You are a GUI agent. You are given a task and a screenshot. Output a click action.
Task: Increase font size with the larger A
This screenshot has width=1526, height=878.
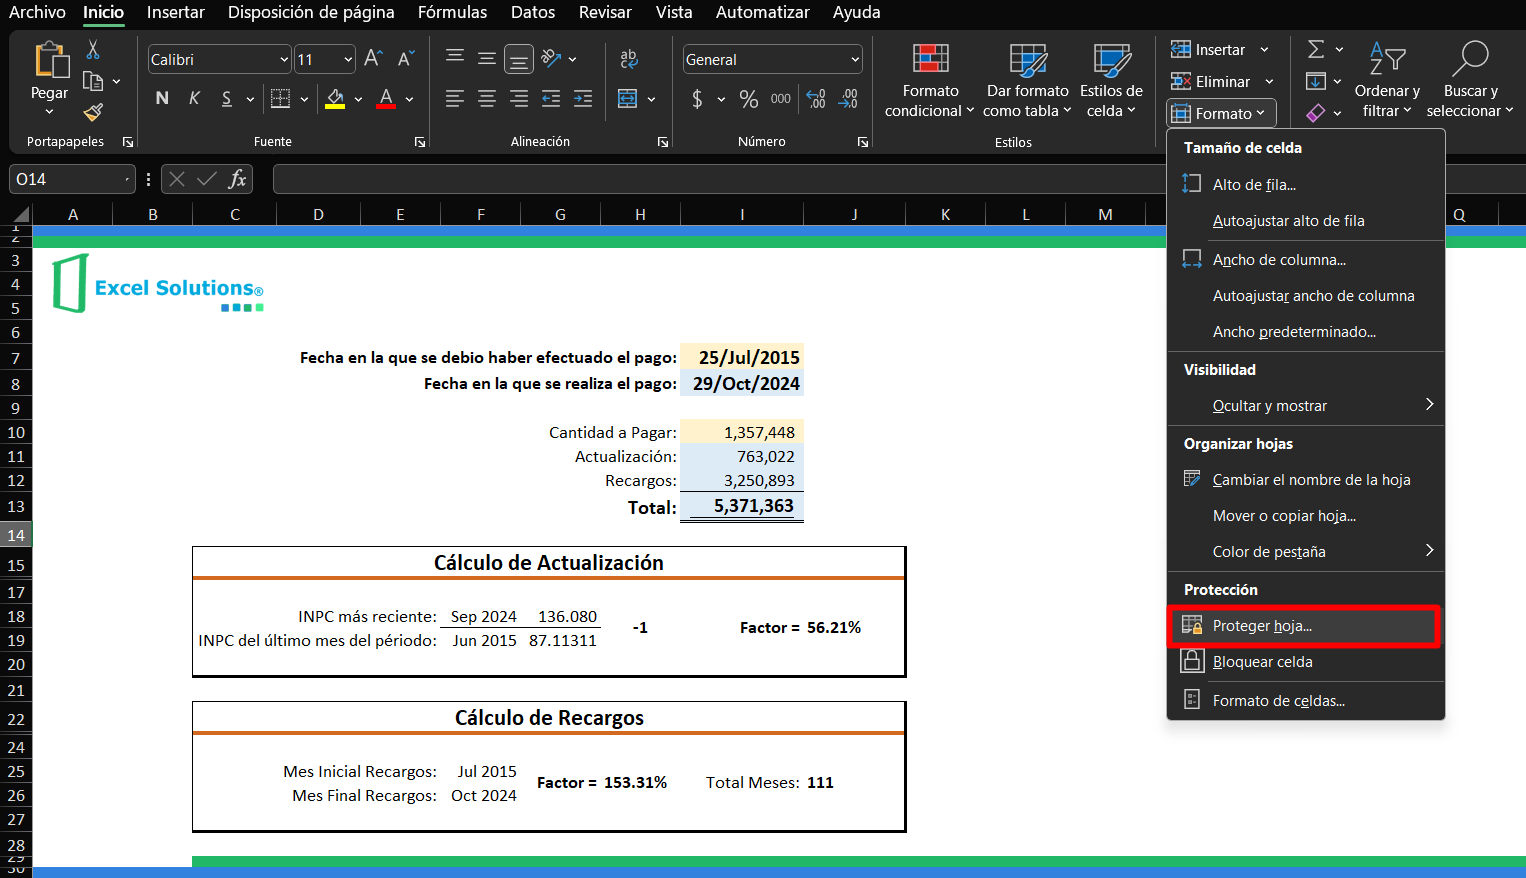(x=373, y=59)
